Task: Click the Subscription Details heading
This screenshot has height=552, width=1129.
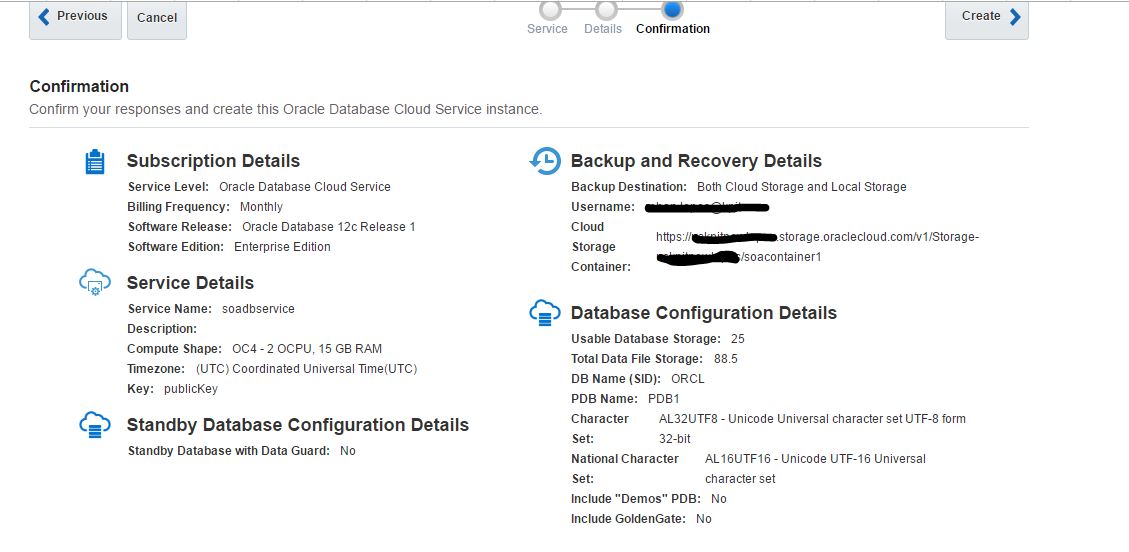Action: click(x=213, y=161)
